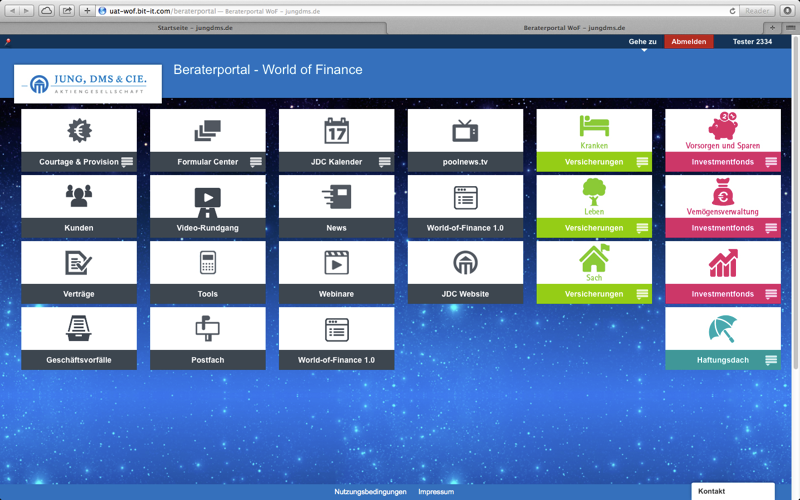Expand the Haftungsdach submenu
Screen dimensions: 800x500
771,360
